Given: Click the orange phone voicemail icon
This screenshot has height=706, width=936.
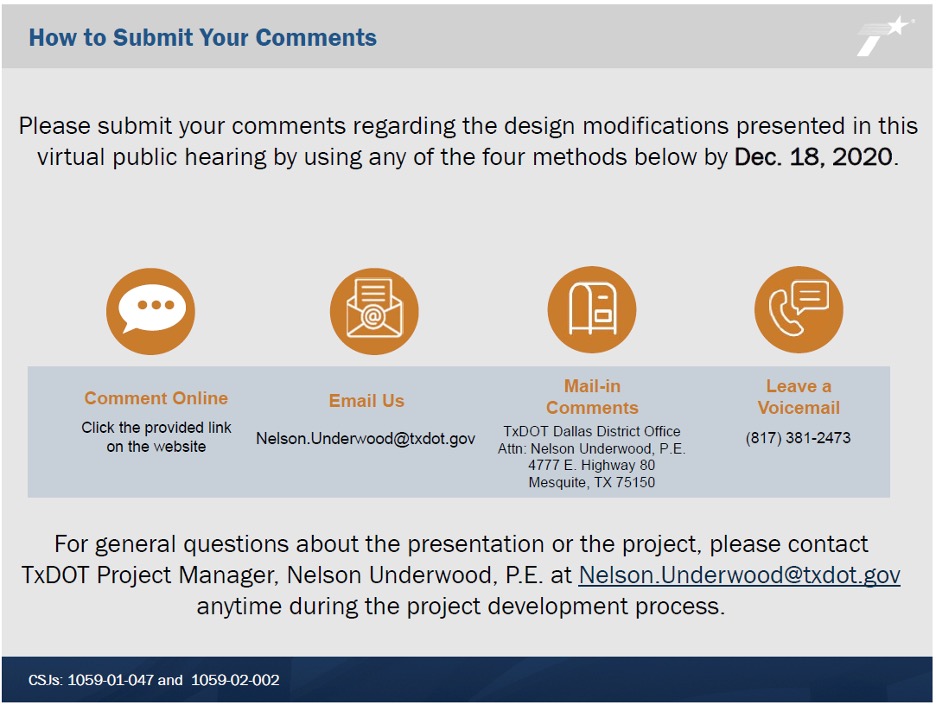Looking at the screenshot, I should point(798,310).
